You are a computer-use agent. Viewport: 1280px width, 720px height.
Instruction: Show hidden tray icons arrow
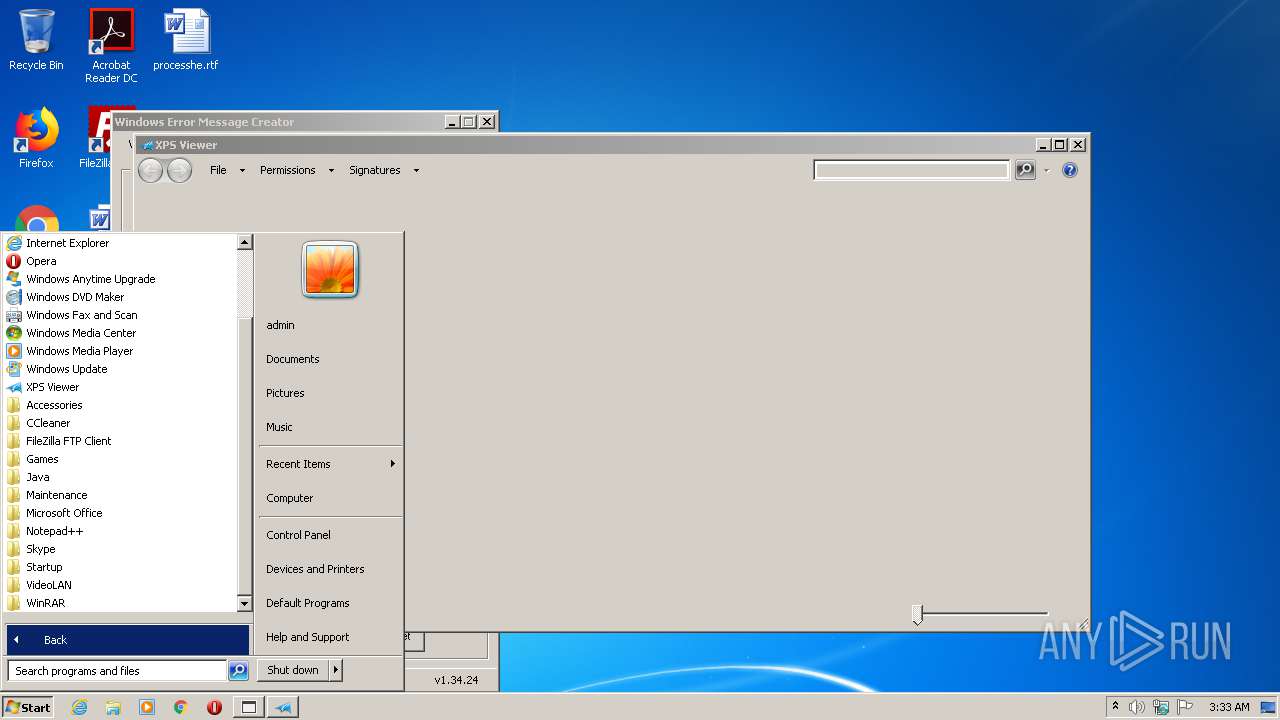[x=1116, y=706]
